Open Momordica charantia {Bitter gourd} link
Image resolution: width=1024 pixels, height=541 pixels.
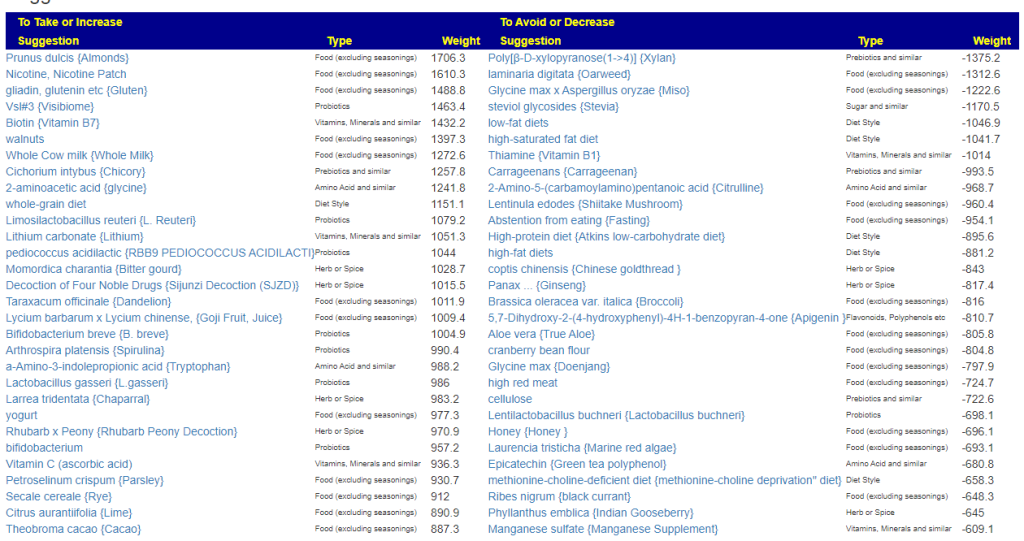coord(93,269)
